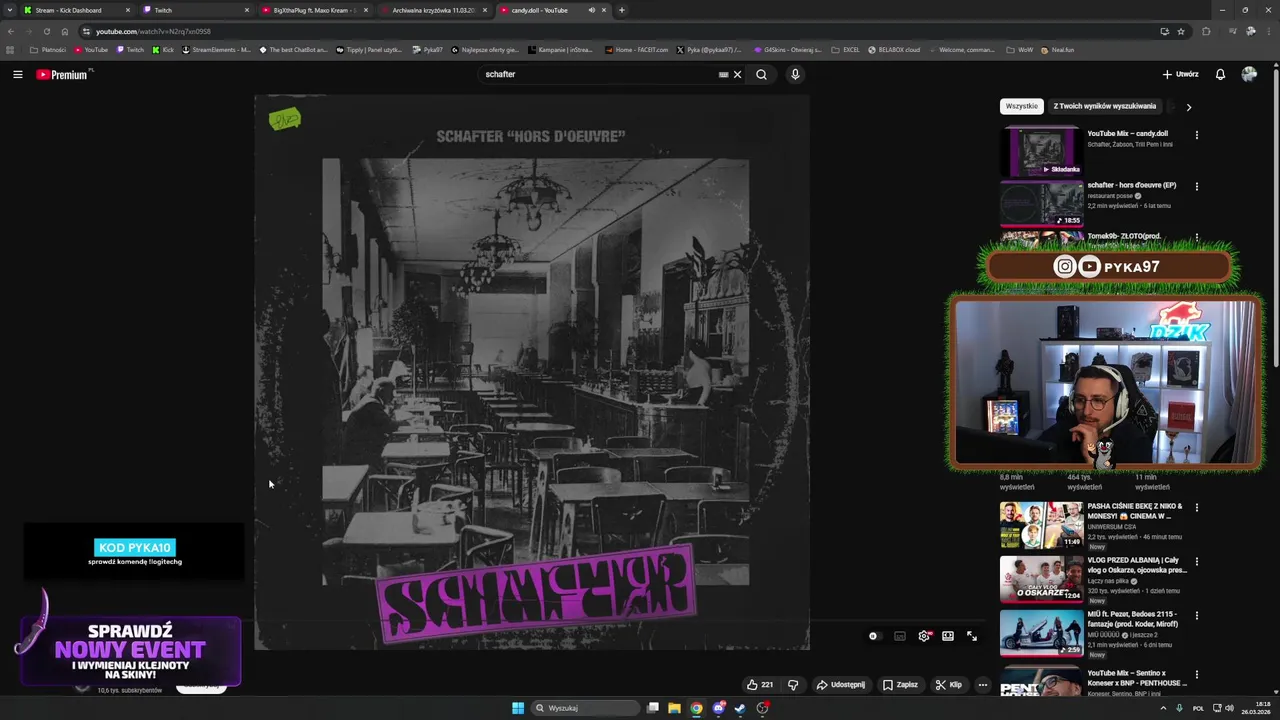The width and height of the screenshot is (1280, 720).
Task: Open Windows Start menu
Action: pyautogui.click(x=518, y=708)
